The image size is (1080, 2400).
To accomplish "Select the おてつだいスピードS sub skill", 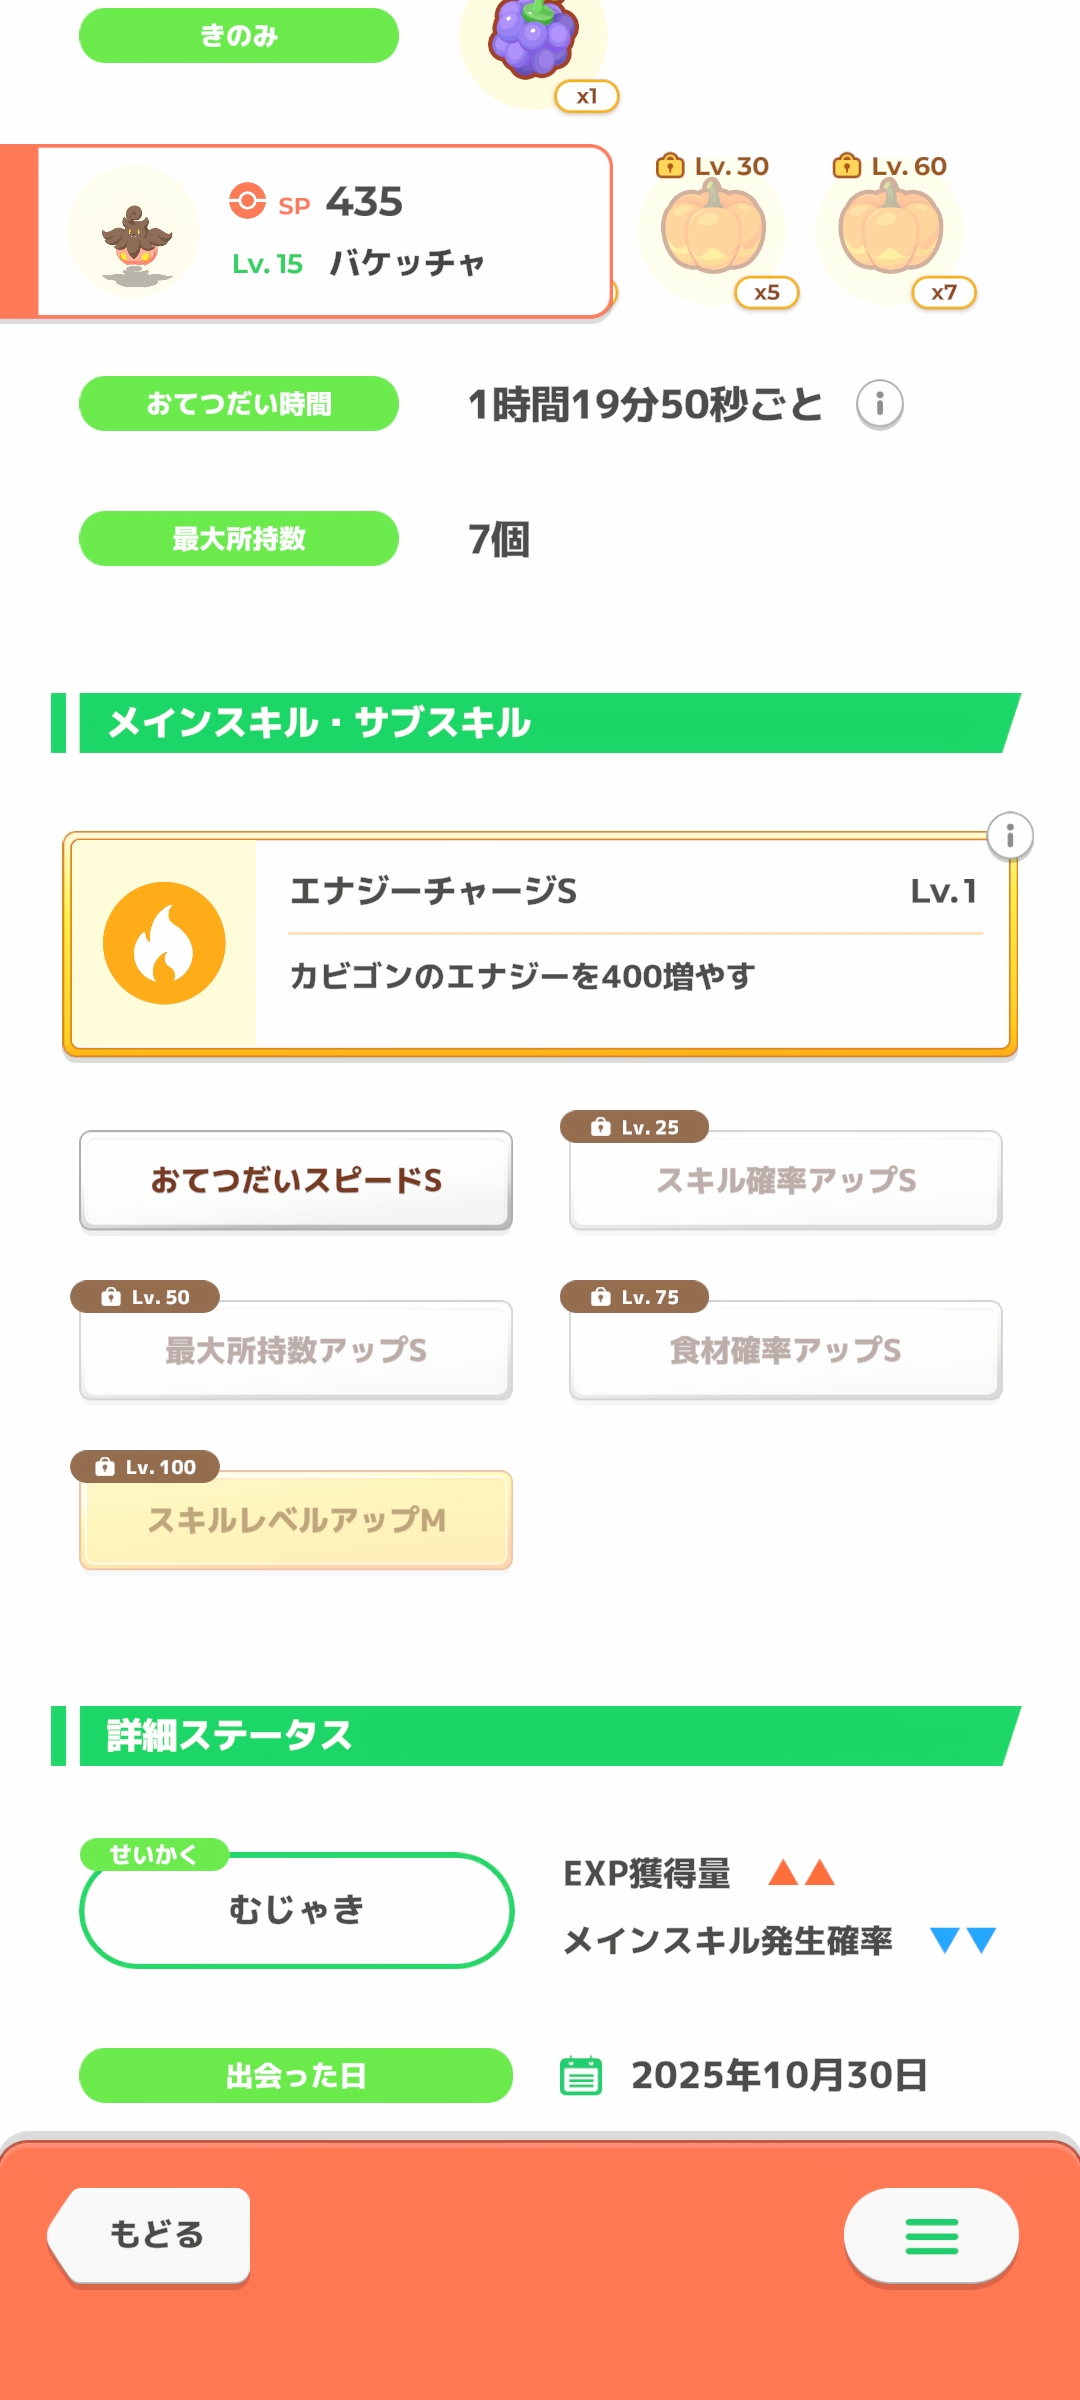I will click(x=296, y=1180).
